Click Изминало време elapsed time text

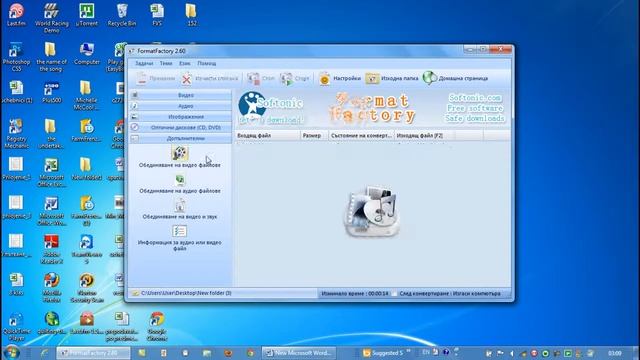[355, 293]
